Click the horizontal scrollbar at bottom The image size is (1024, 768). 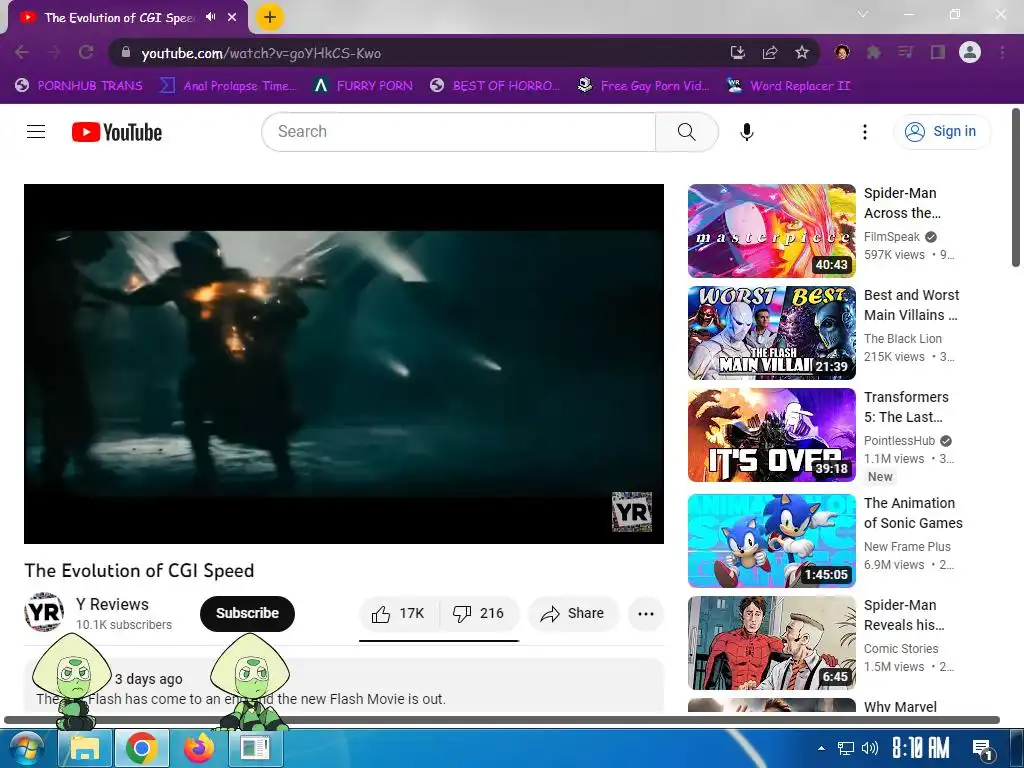[x=502, y=720]
